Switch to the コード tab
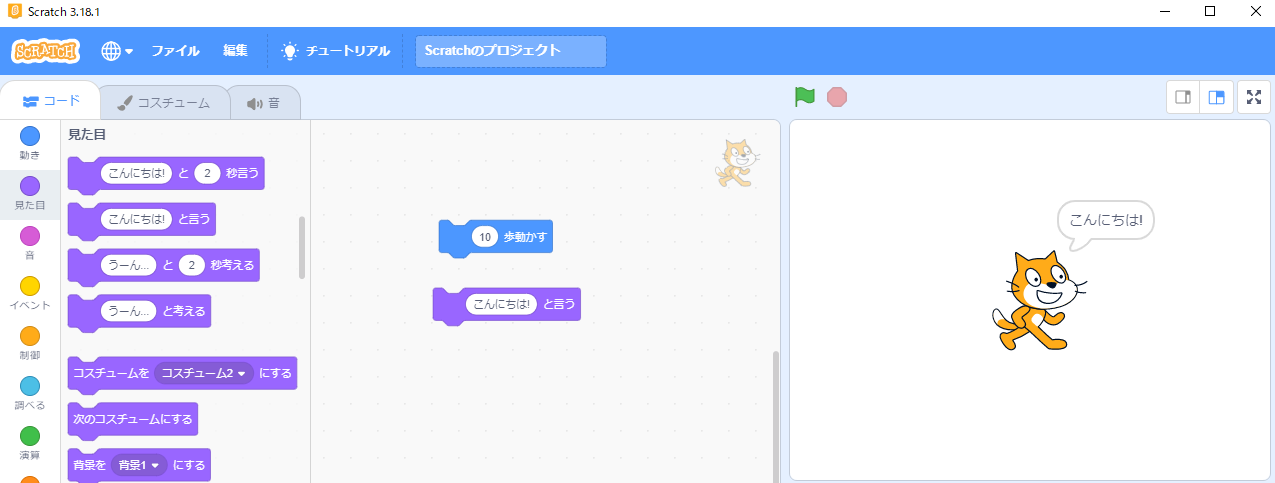 tap(51, 101)
